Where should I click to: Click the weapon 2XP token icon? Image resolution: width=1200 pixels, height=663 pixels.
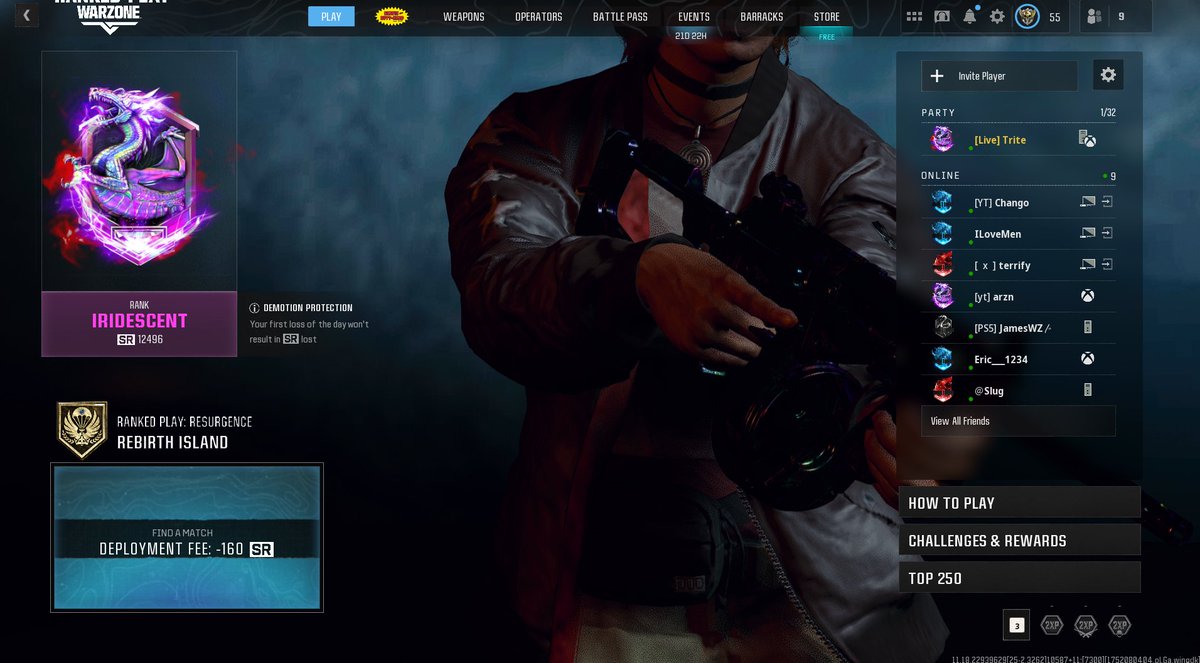click(1085, 625)
